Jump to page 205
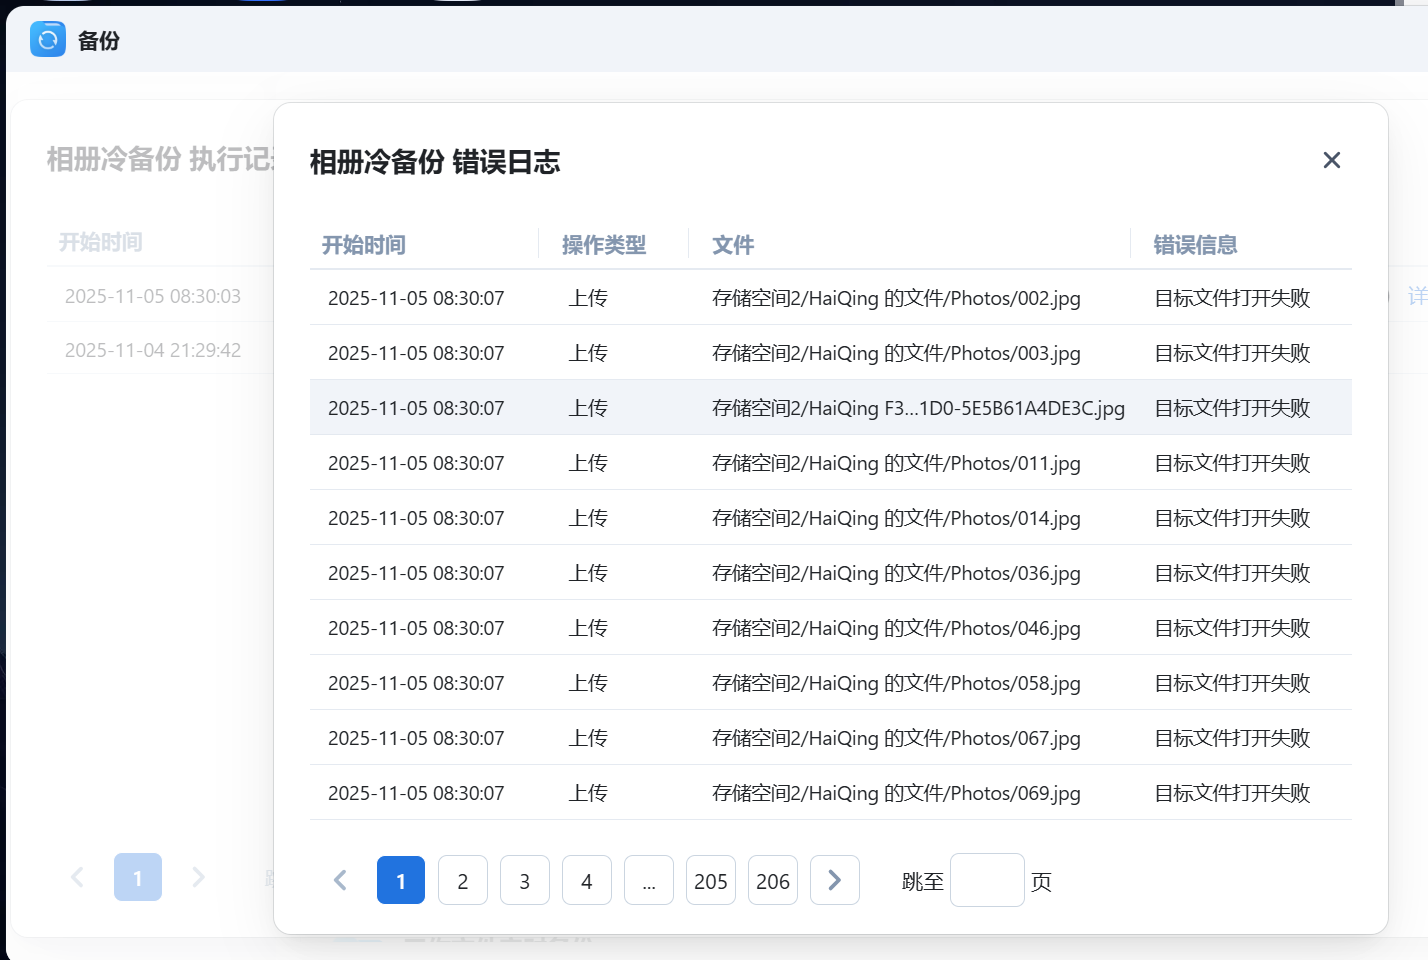Image resolution: width=1428 pixels, height=960 pixels. click(x=710, y=880)
